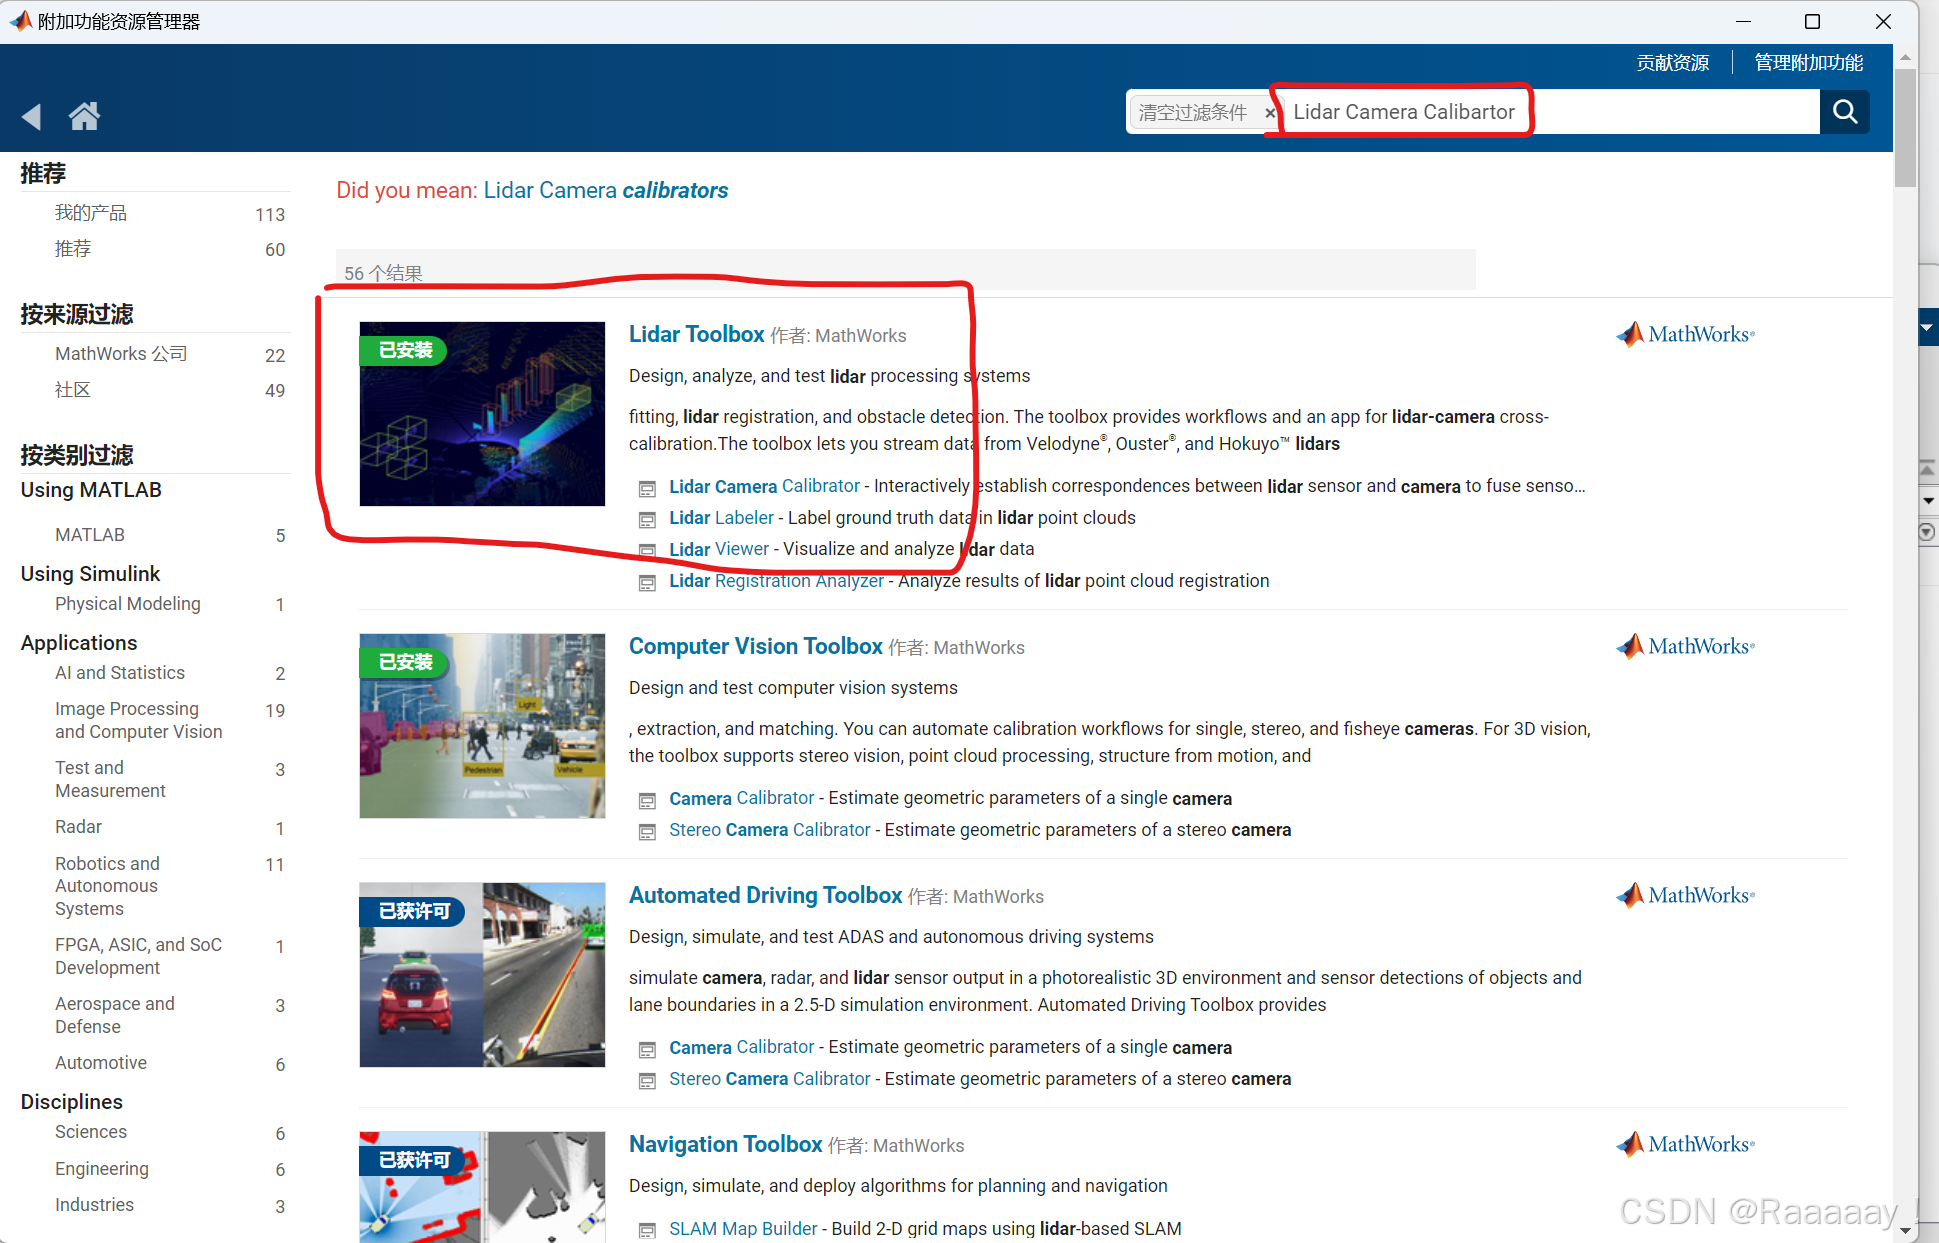This screenshot has width=1939, height=1243.
Task: Click the dark blue dropdown arrow at right edge
Action: (x=1928, y=327)
